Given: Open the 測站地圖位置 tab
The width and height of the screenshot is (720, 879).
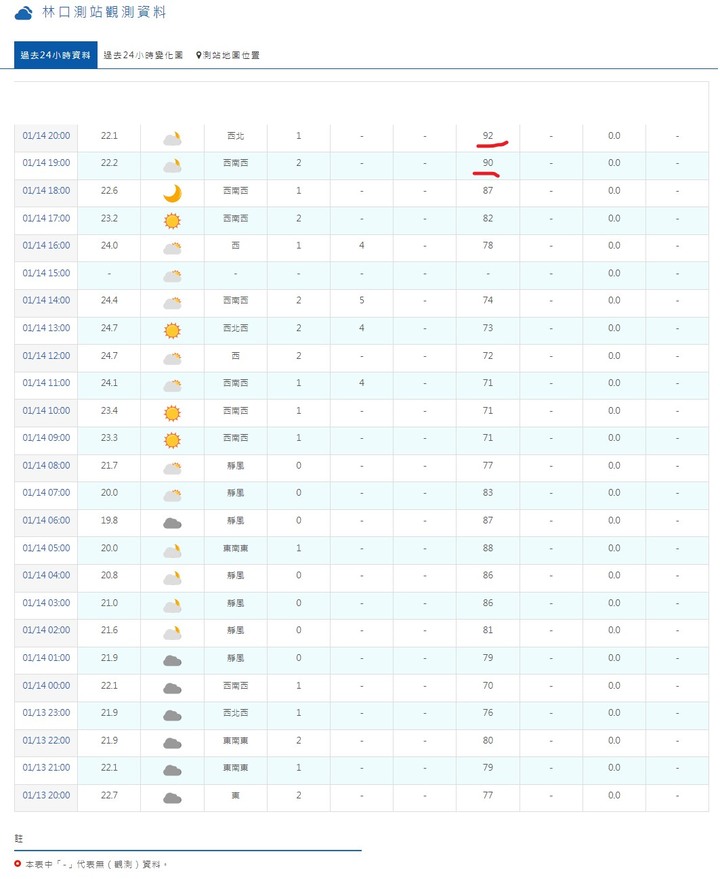Looking at the screenshot, I should [228, 55].
